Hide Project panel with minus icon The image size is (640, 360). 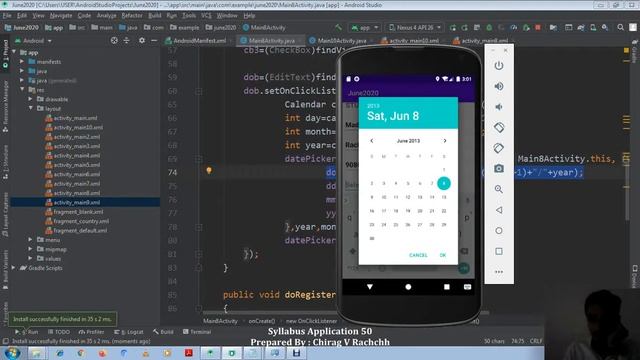pos(154,40)
